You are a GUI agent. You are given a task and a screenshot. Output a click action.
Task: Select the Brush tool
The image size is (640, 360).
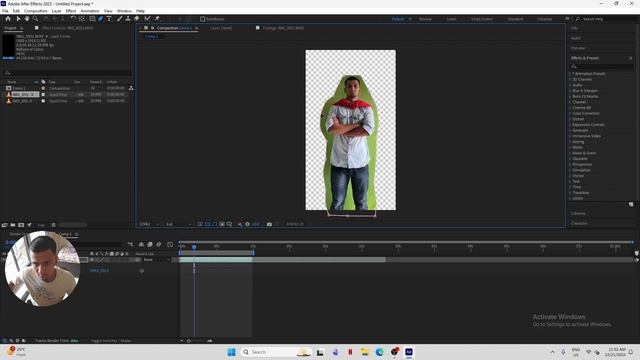point(120,19)
